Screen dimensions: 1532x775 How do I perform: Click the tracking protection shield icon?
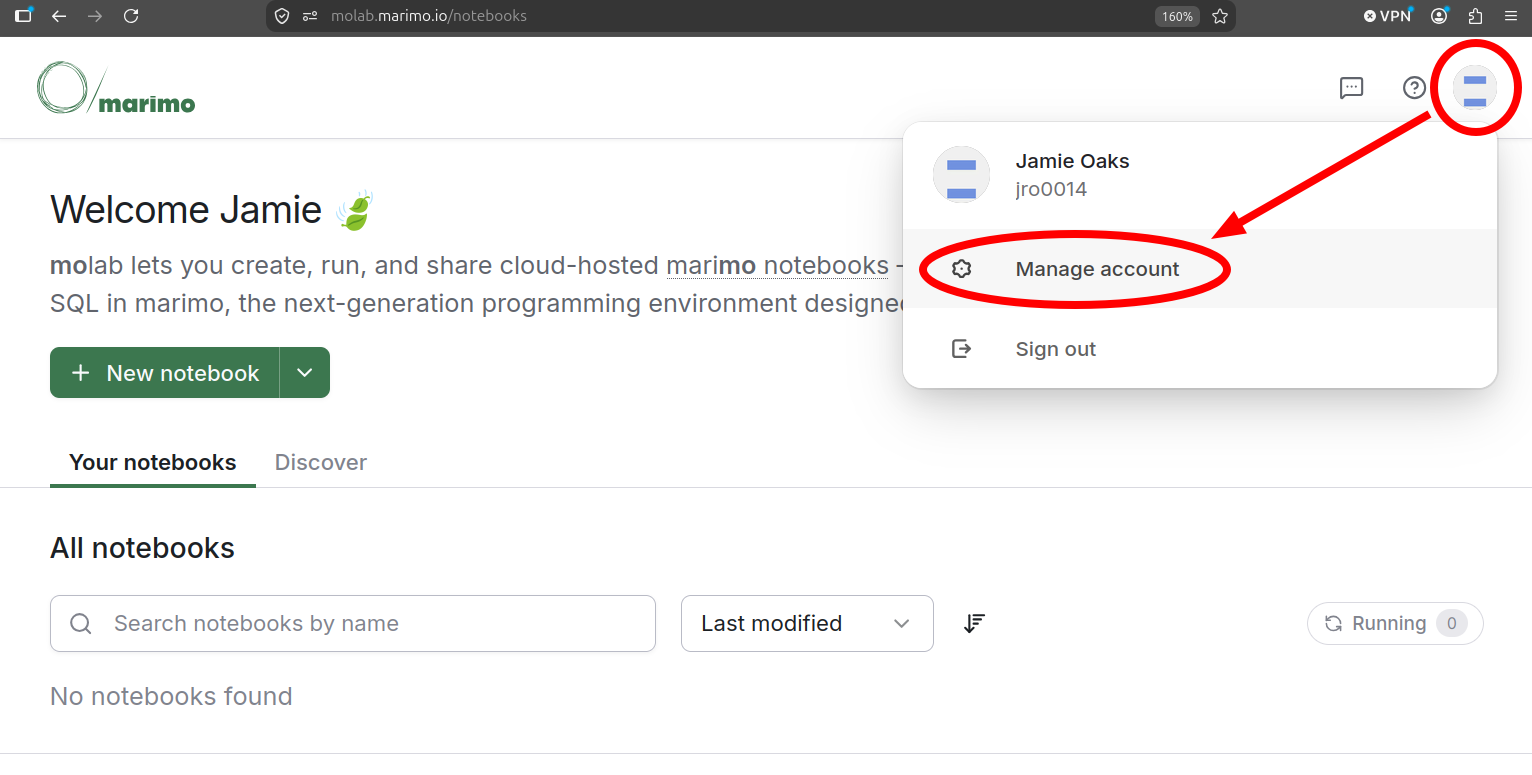click(x=282, y=16)
